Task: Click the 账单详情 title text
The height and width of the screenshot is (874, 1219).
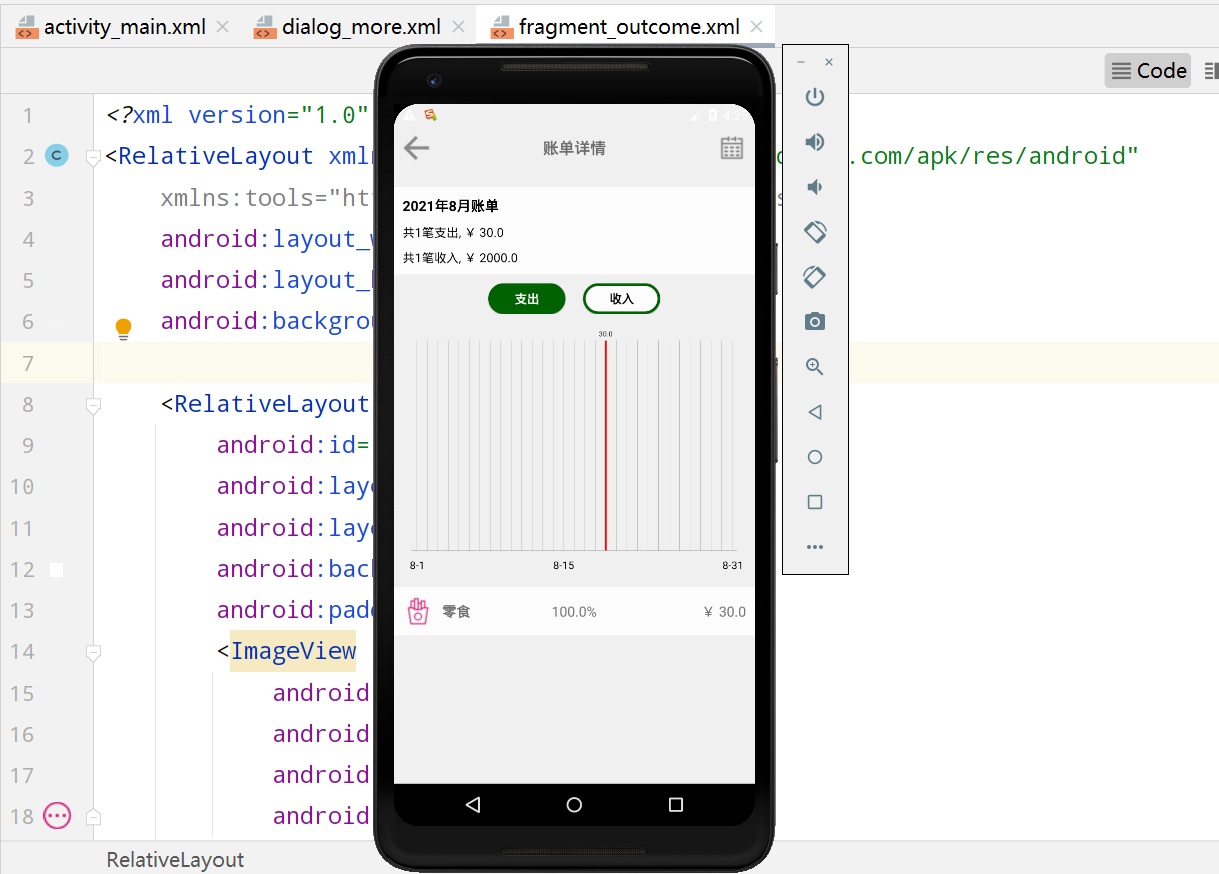Action: pos(574,148)
